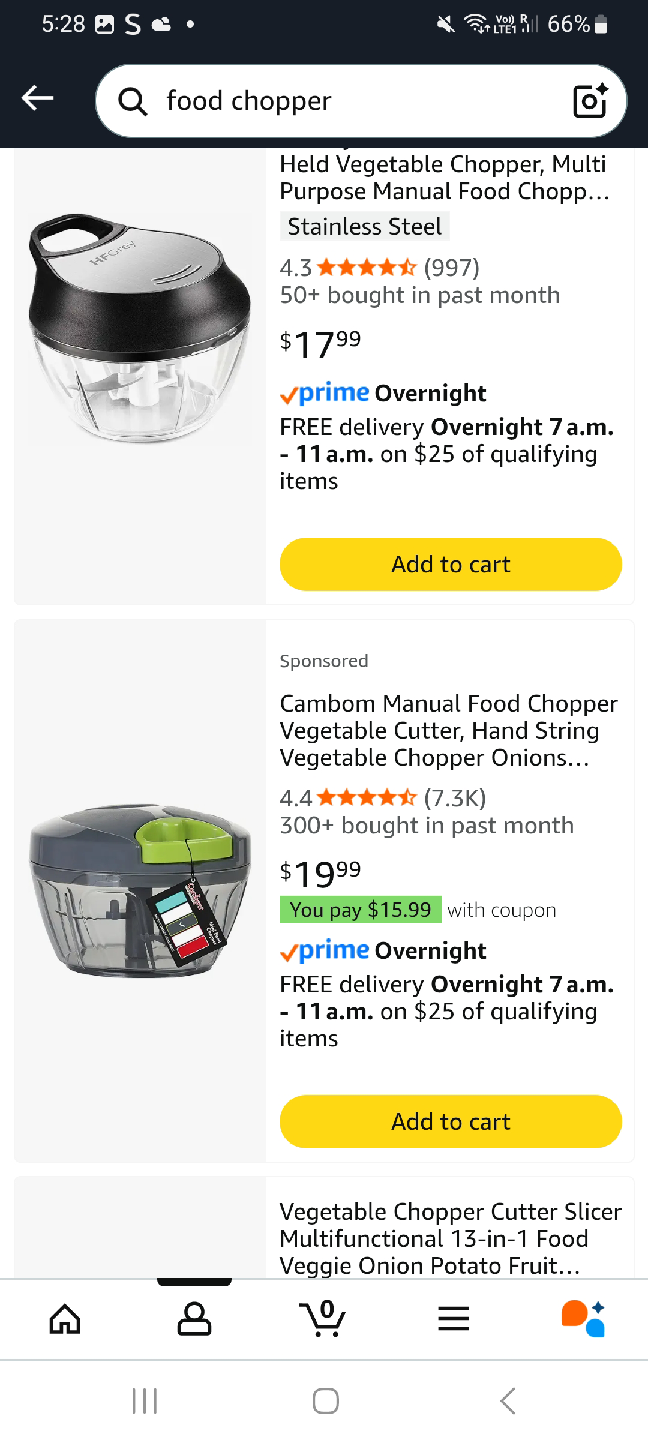Tap the You pay $15.99 coupon badge

[x=361, y=910]
